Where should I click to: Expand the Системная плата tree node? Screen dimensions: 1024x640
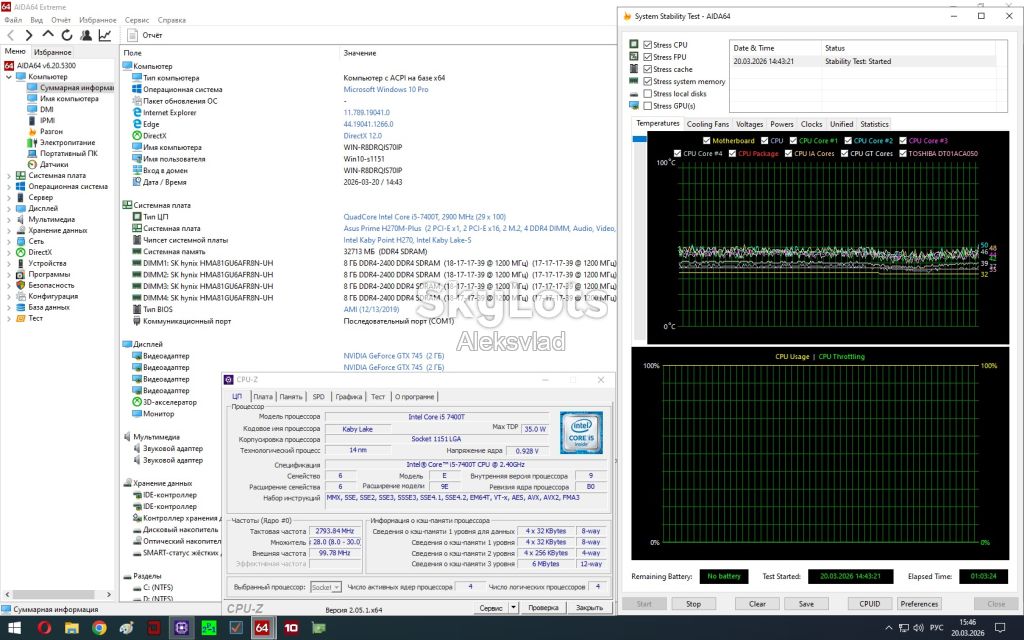8,175
